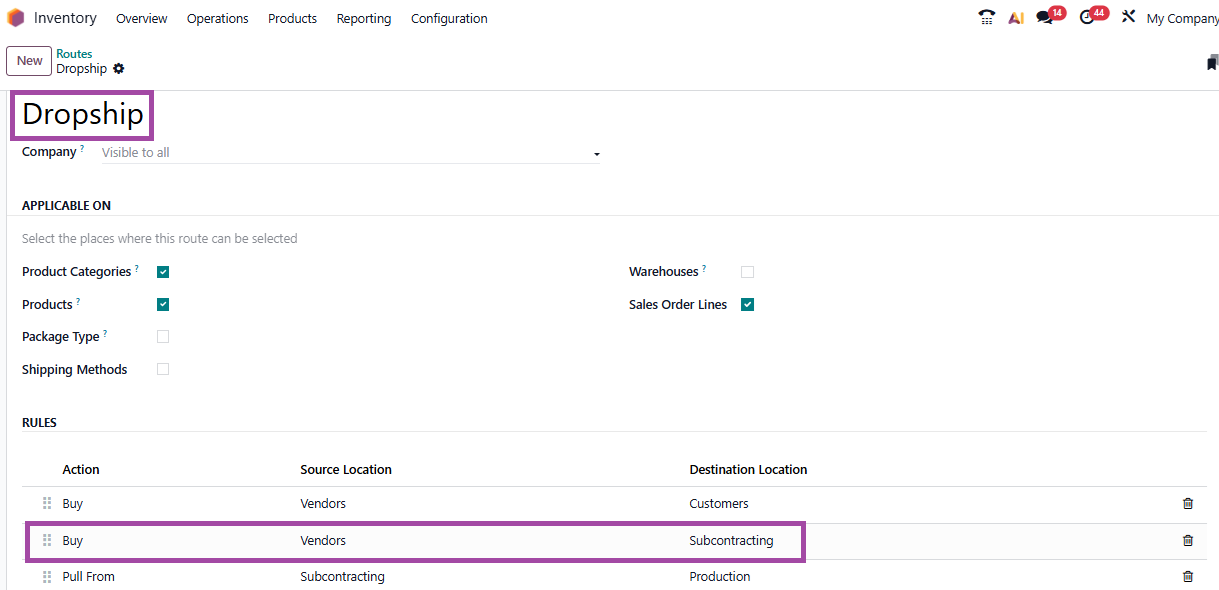This screenshot has height=590, width=1219.
Task: Open the VoIP phone icon
Action: pos(987,18)
